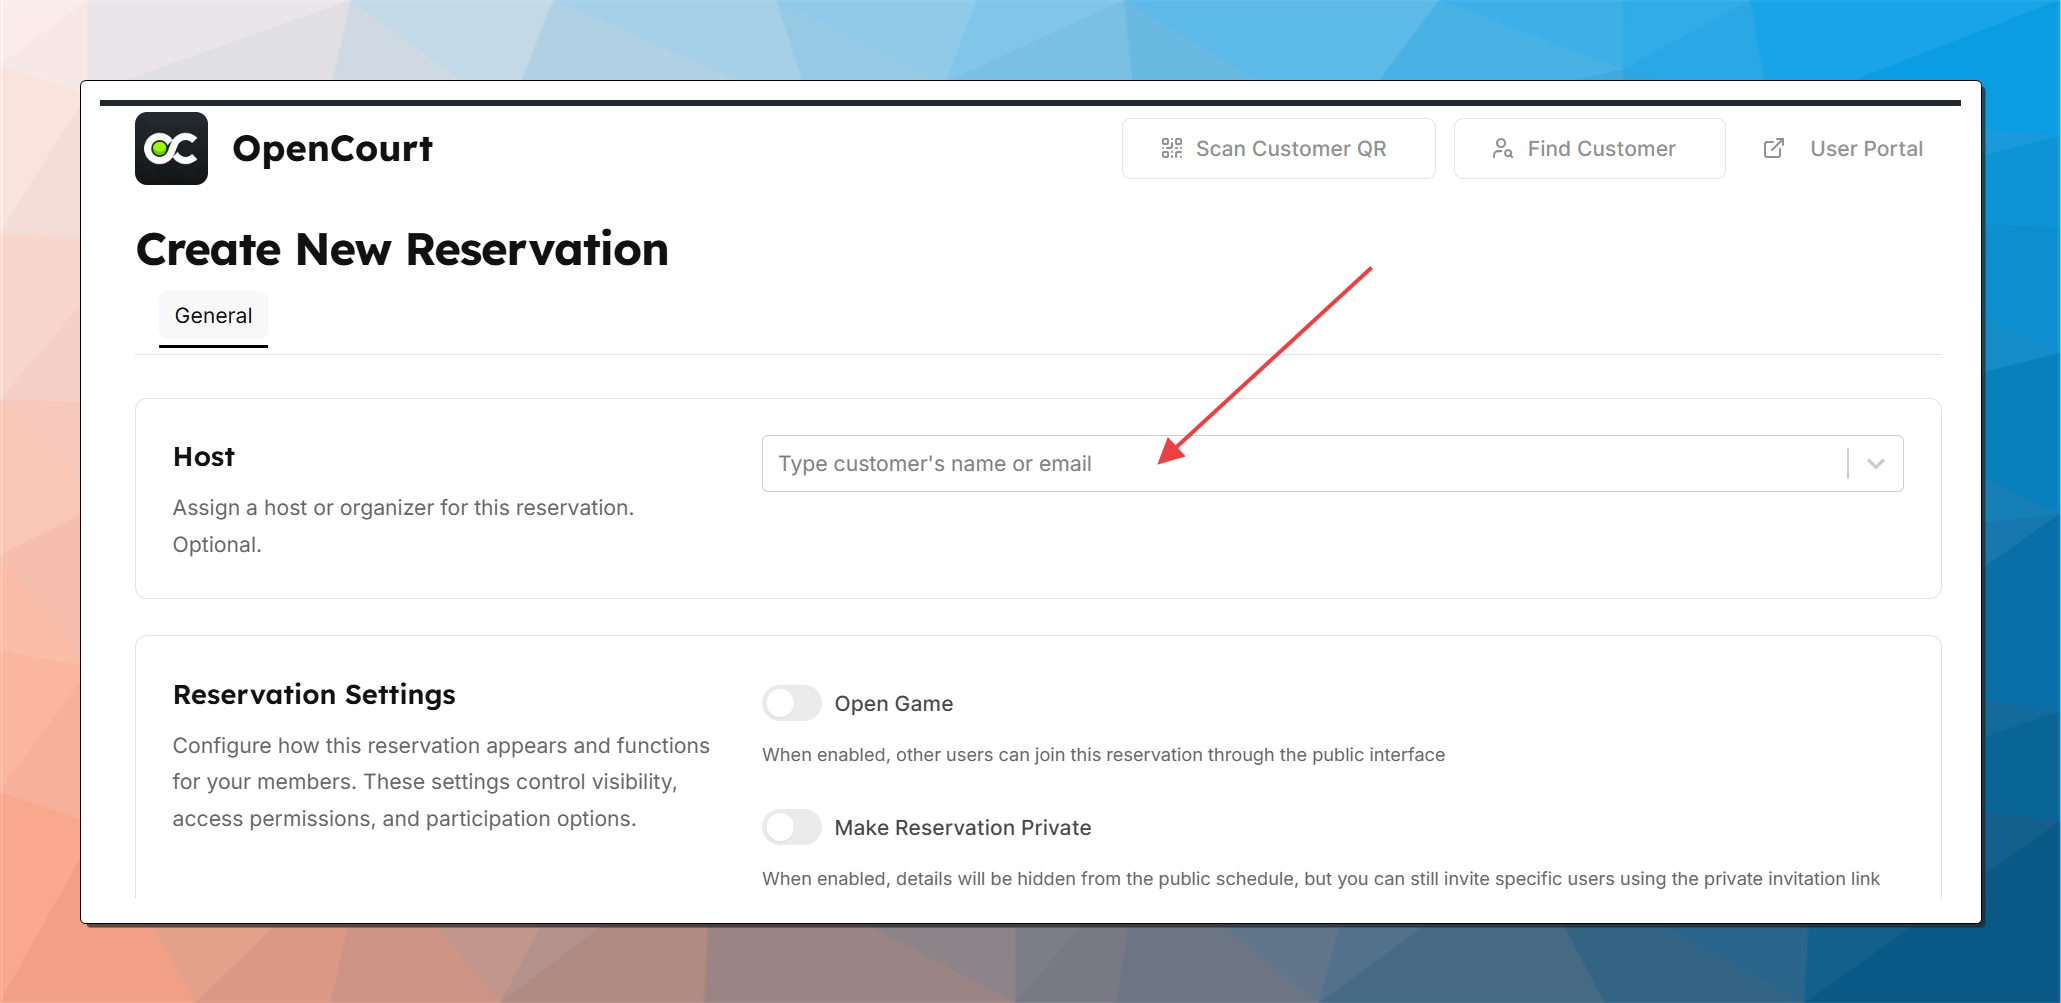Focus the customer name or email field

point(1300,464)
